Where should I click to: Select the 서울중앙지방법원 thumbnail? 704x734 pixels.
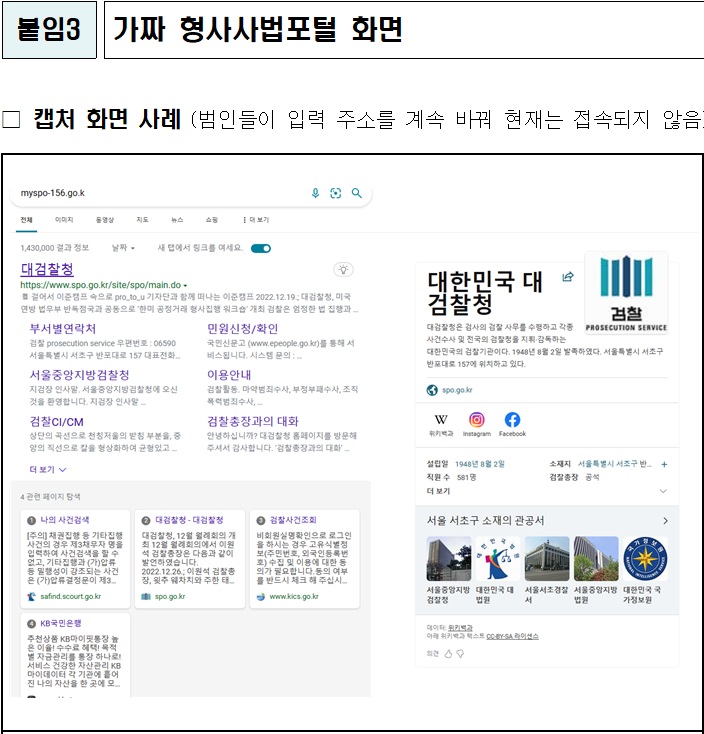(596, 559)
